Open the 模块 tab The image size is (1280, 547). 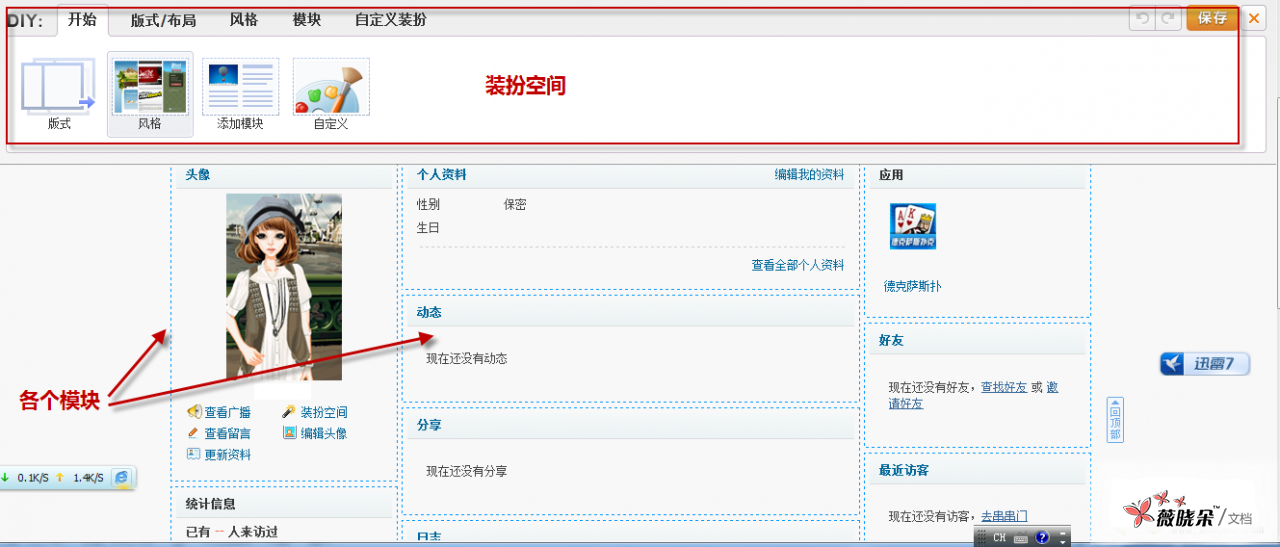307,19
